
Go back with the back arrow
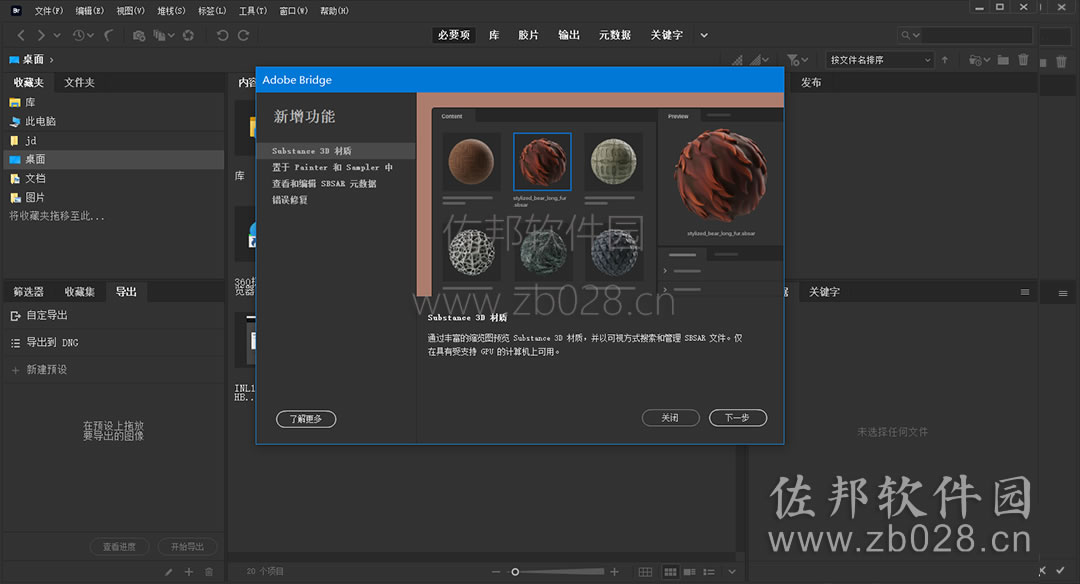pos(21,35)
